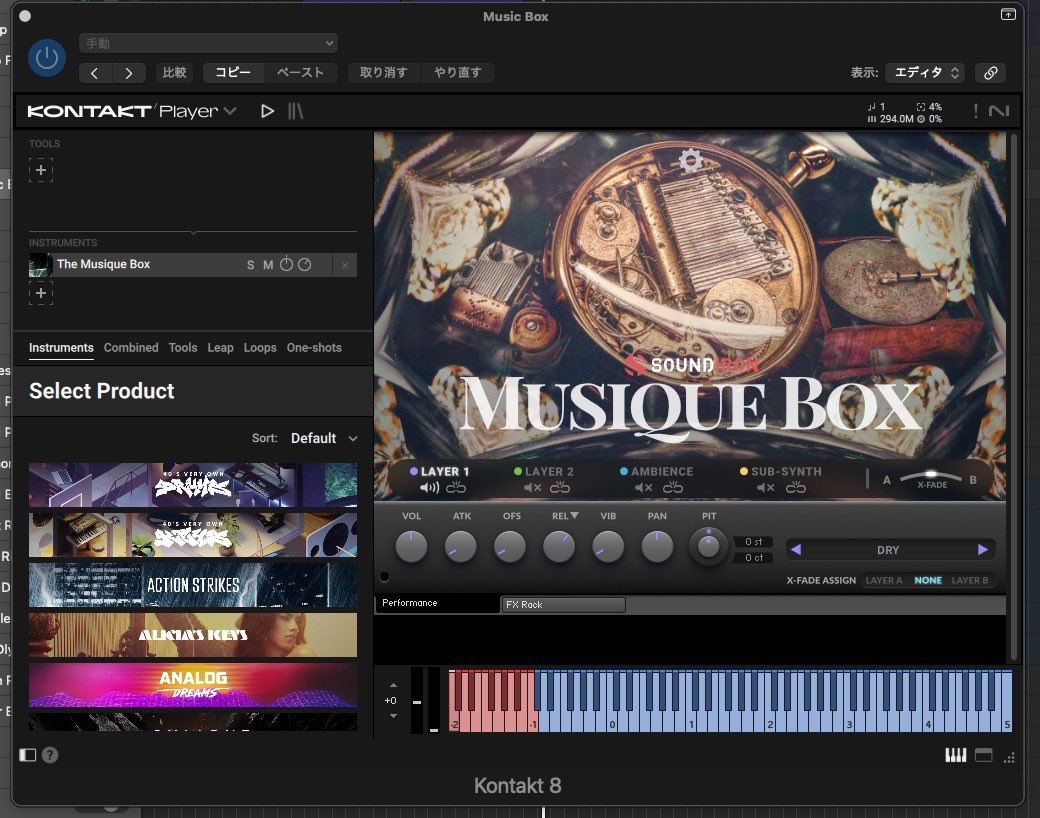
Task: Switch to the One-shots tab
Action: tap(314, 348)
